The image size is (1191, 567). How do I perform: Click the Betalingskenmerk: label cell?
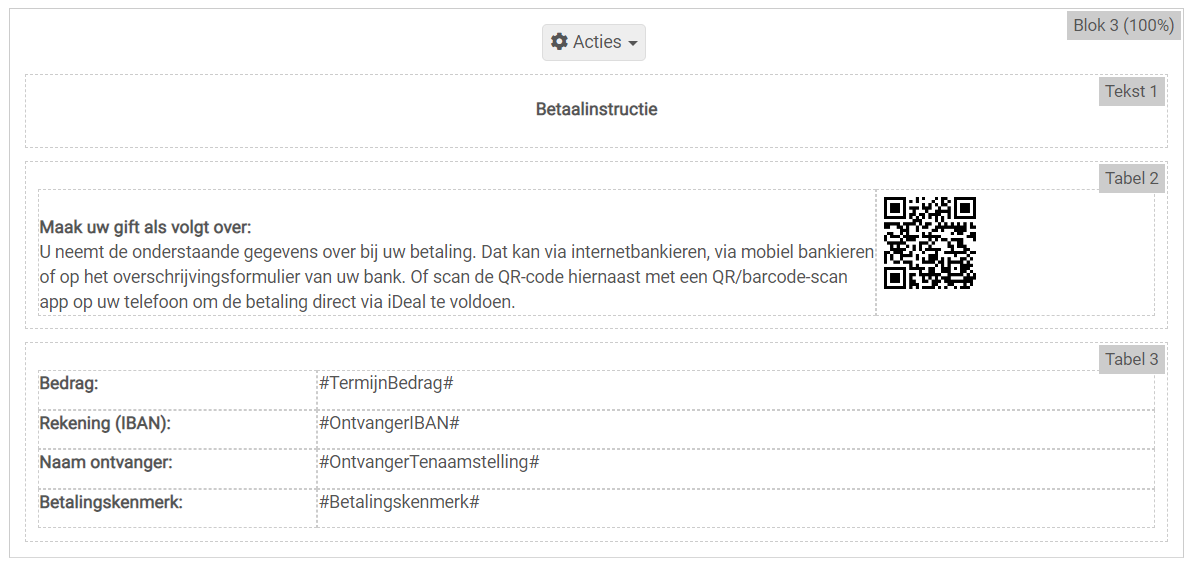(x=111, y=502)
